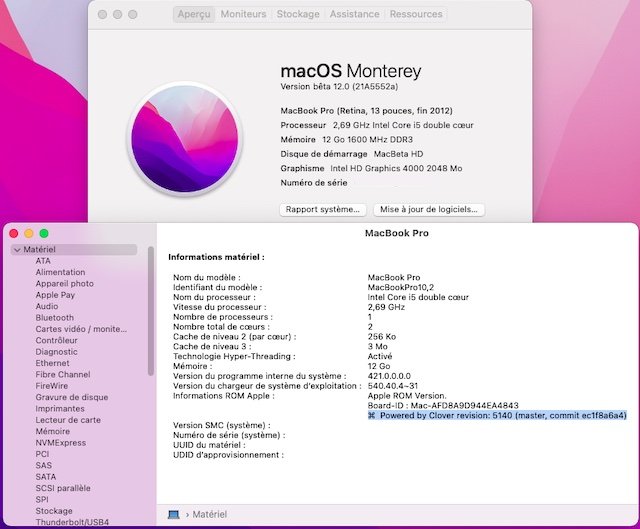Viewport: 640px width, 529px height.
Task: Select Apple Pay in the sidebar
Action: pyautogui.click(x=55, y=295)
